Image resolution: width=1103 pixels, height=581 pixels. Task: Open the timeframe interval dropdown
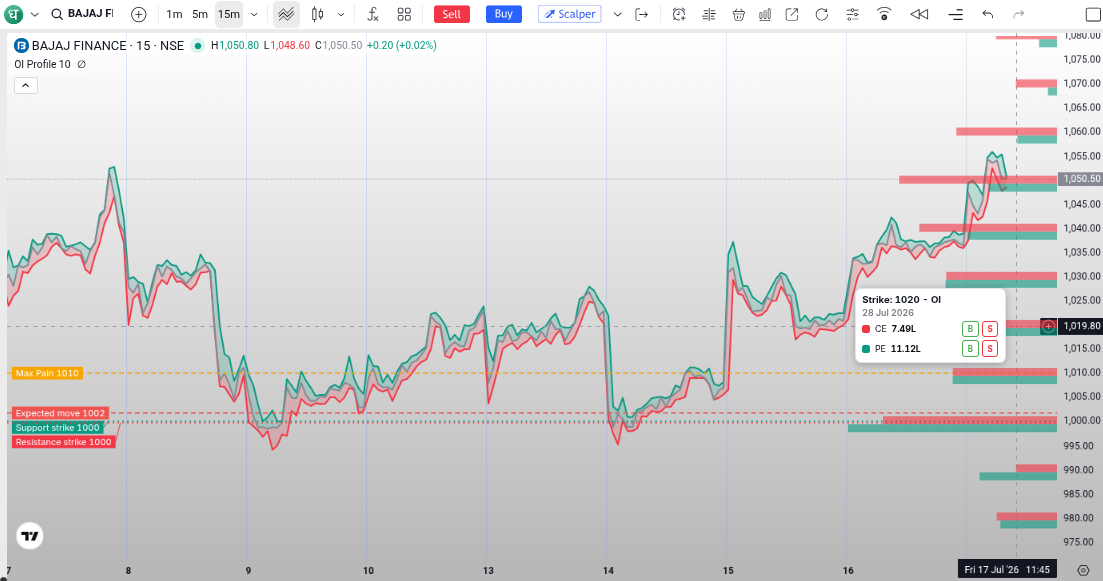tap(255, 14)
